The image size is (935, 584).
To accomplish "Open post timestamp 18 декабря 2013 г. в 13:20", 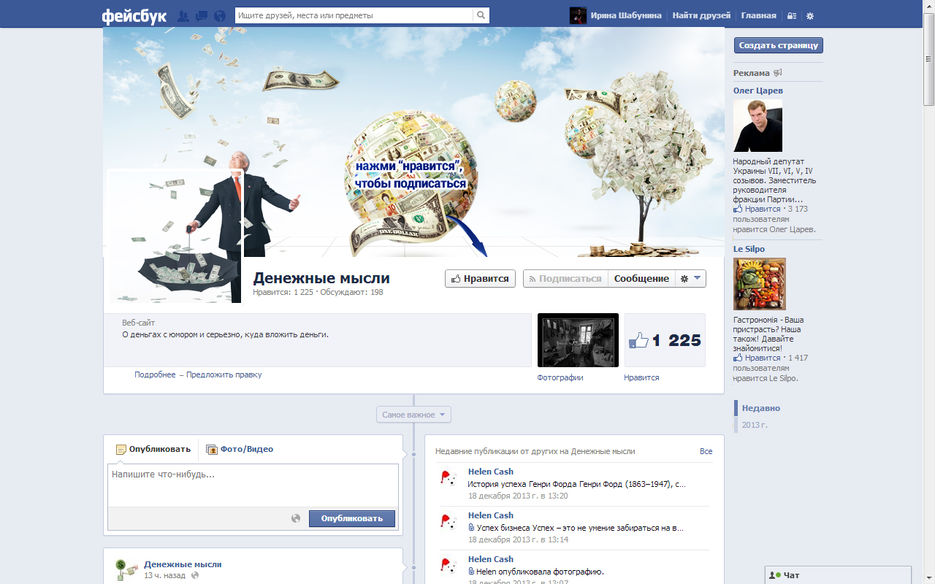I will point(518,496).
